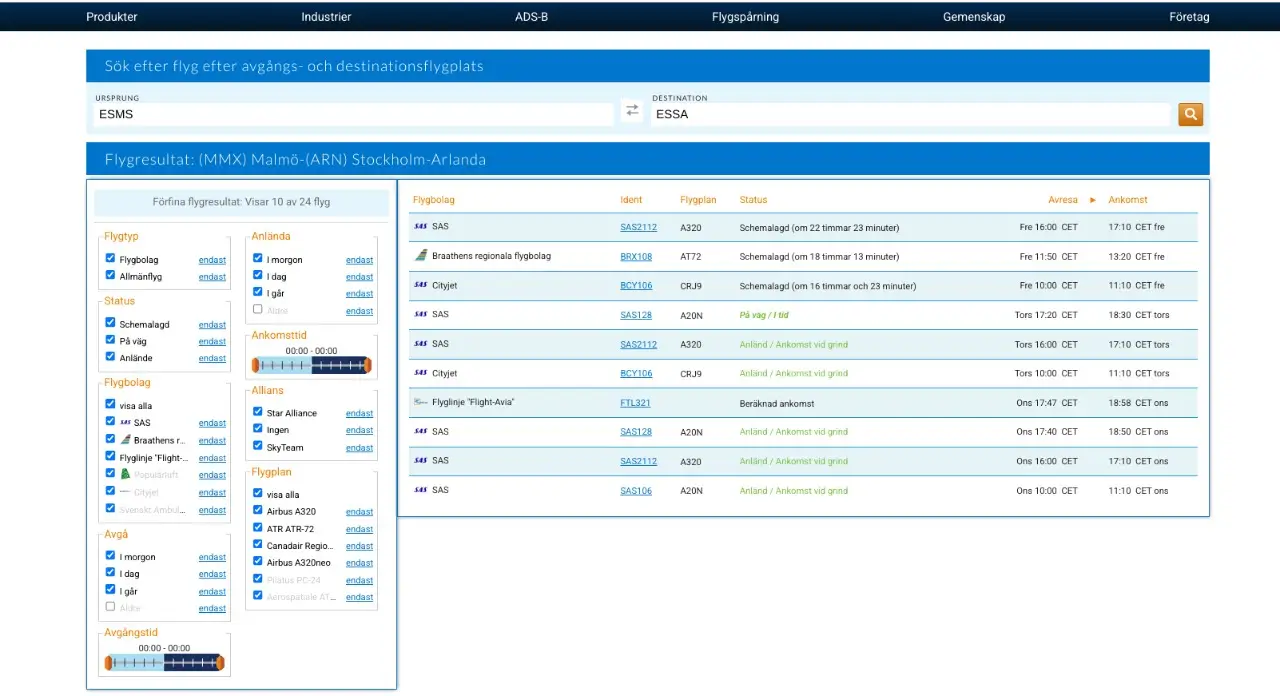This screenshot has width=1280, height=696.
Task: Click the green Populärluft filter logo
Action: pyautogui.click(x=125, y=474)
